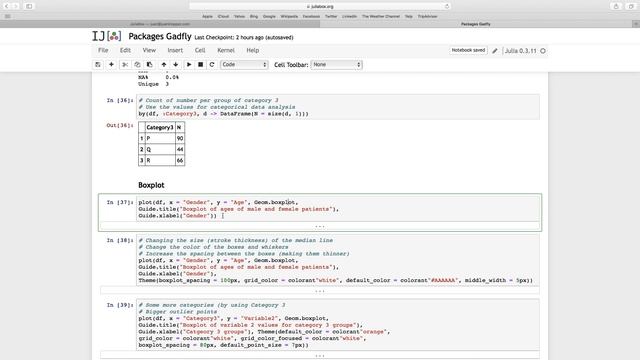The height and width of the screenshot is (360, 640).
Task: Click the N column header in table
Action: 180,127
